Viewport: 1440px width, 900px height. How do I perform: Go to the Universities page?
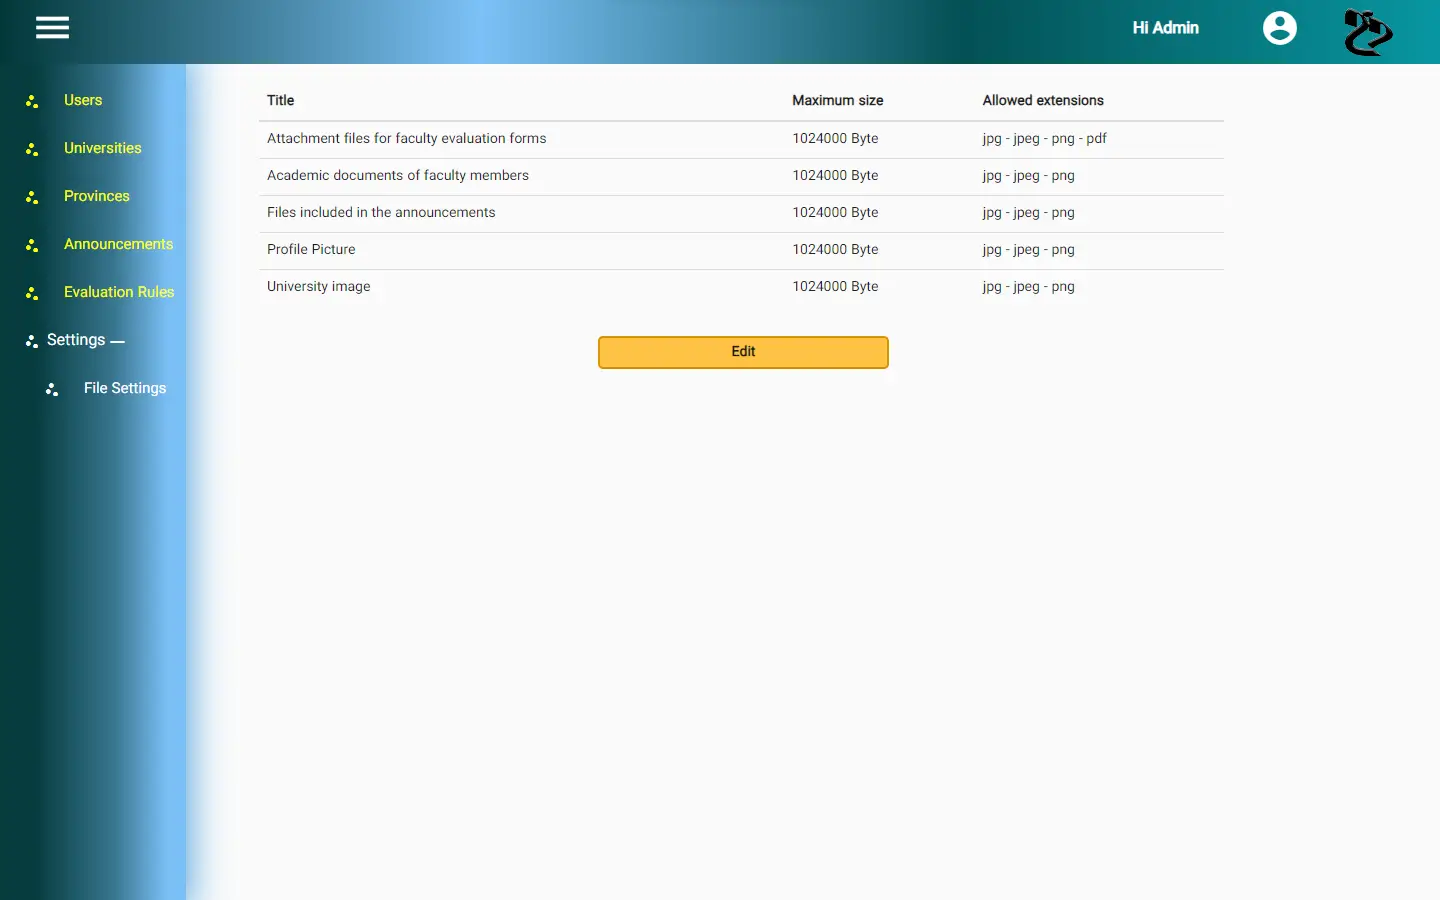(103, 148)
